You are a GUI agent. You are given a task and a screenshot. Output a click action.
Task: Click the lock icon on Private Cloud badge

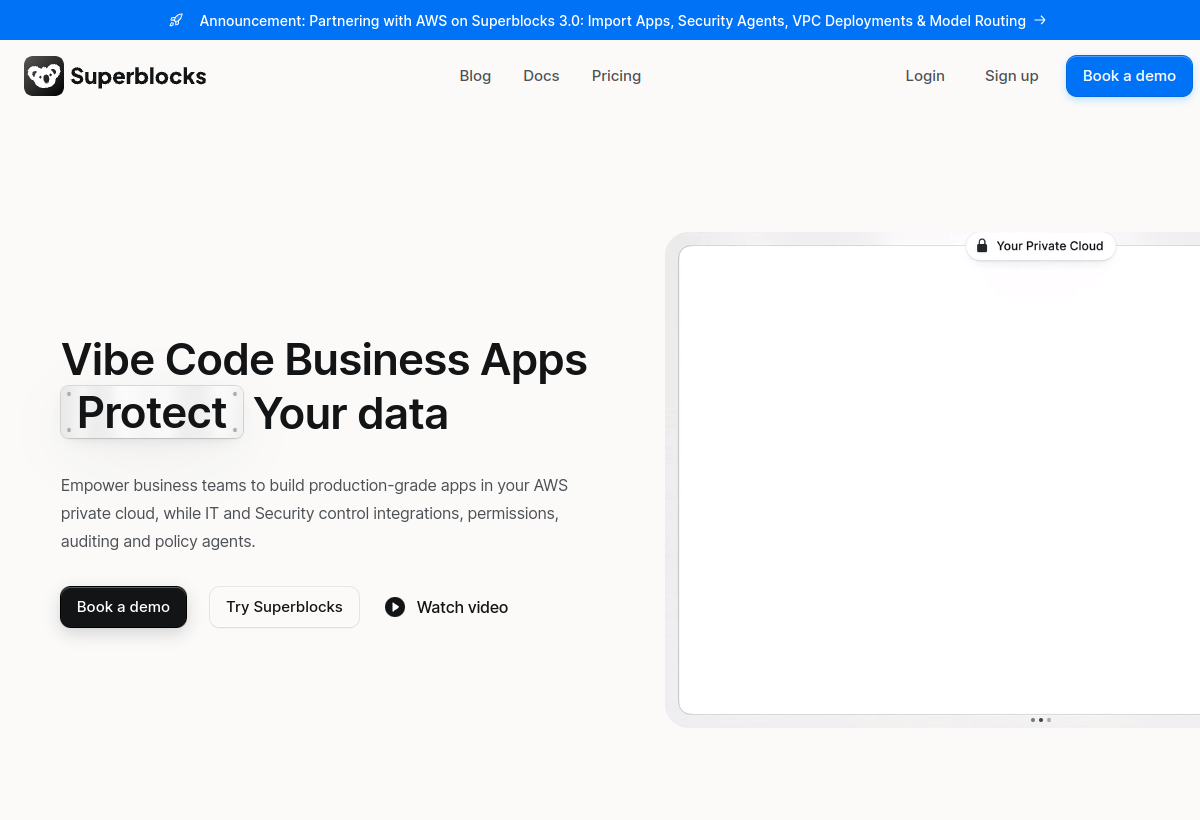(x=982, y=246)
